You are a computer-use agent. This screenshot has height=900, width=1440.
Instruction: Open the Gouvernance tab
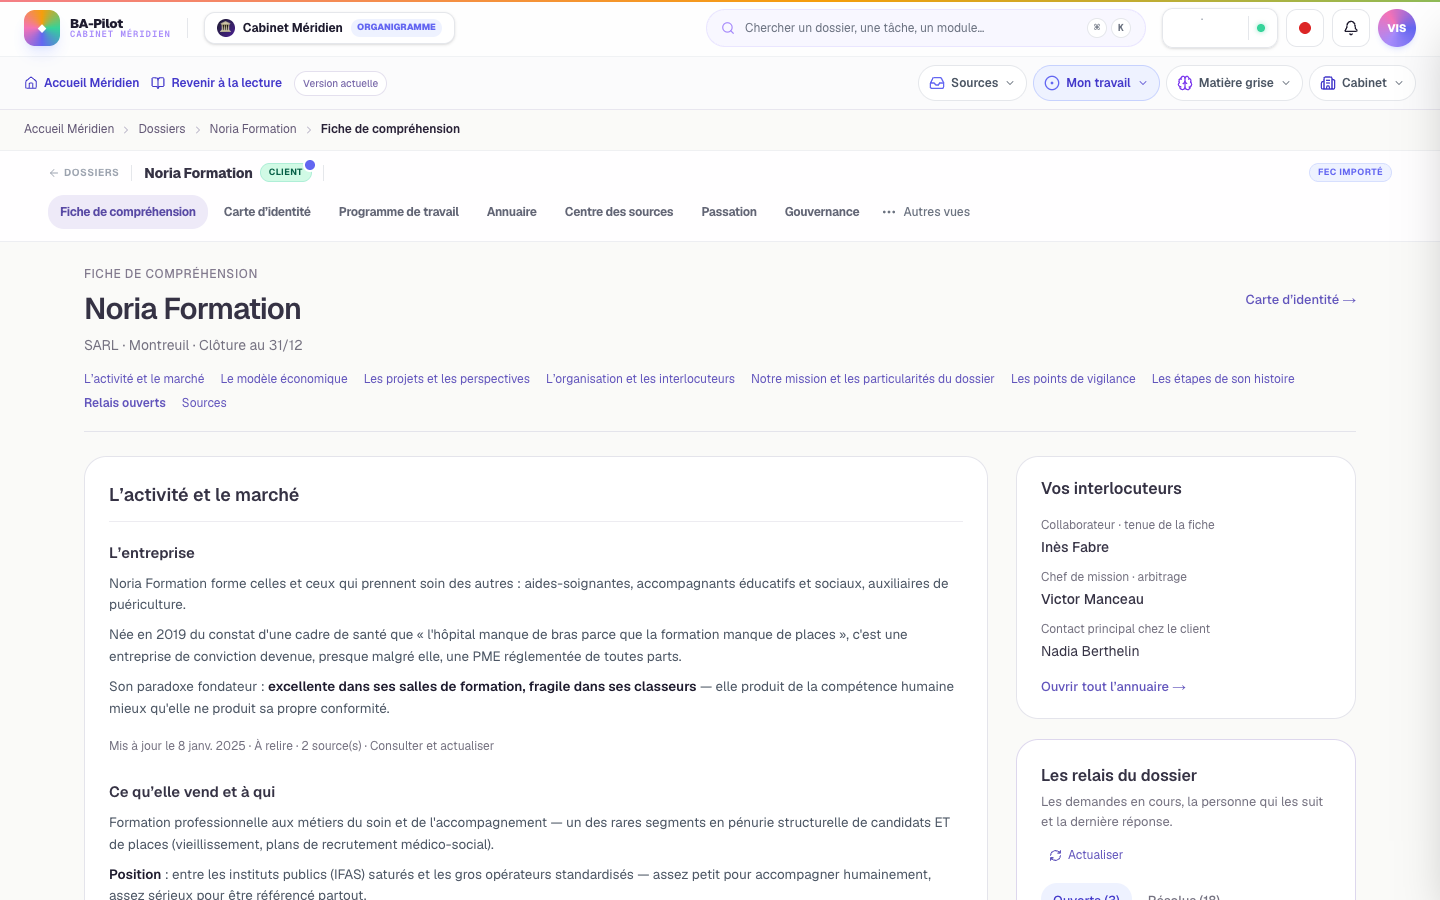pyautogui.click(x=822, y=212)
